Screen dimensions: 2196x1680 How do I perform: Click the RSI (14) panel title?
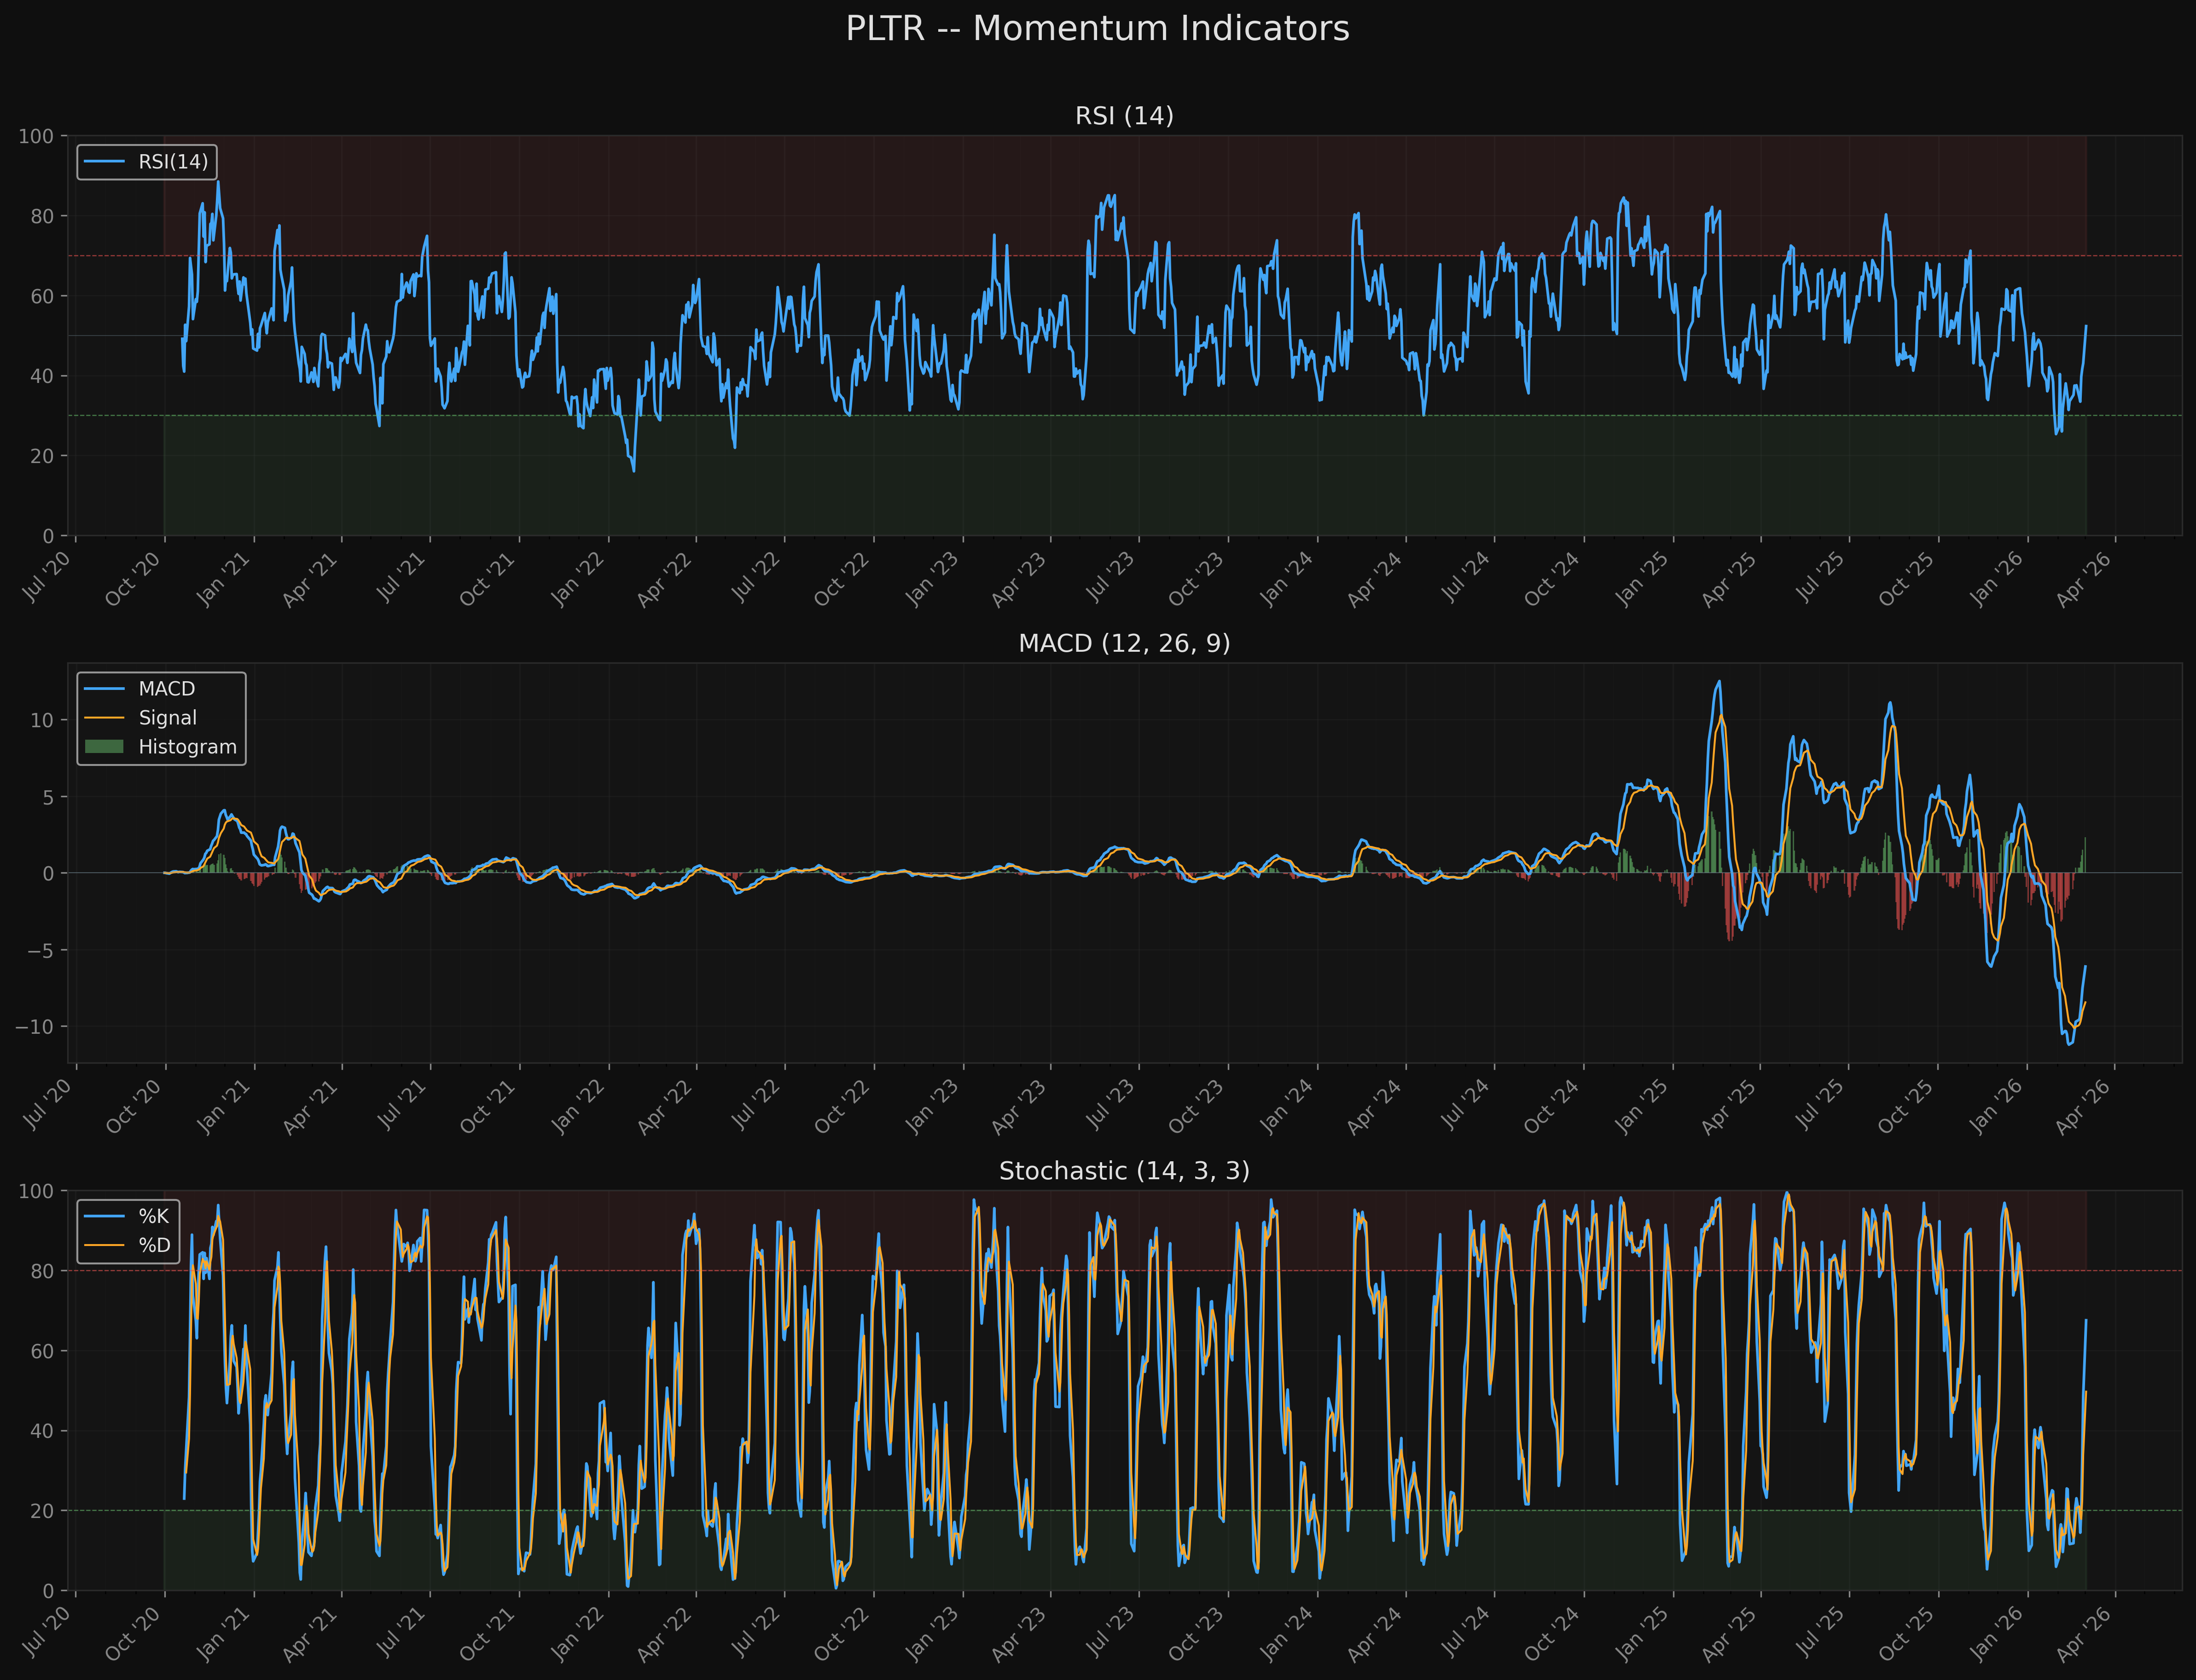(1124, 116)
